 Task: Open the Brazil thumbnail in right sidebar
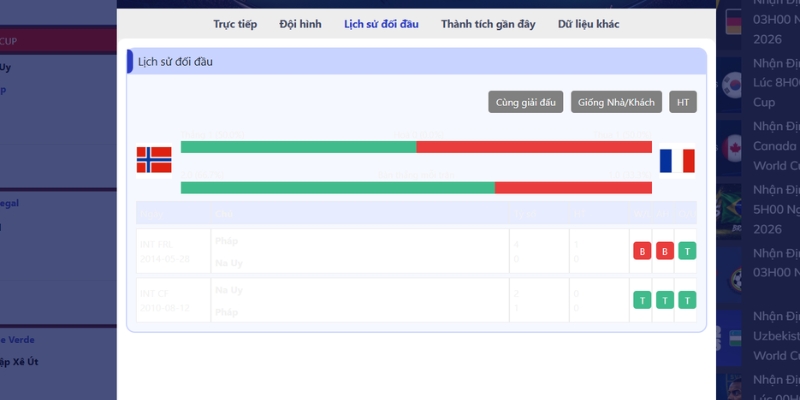tap(729, 212)
